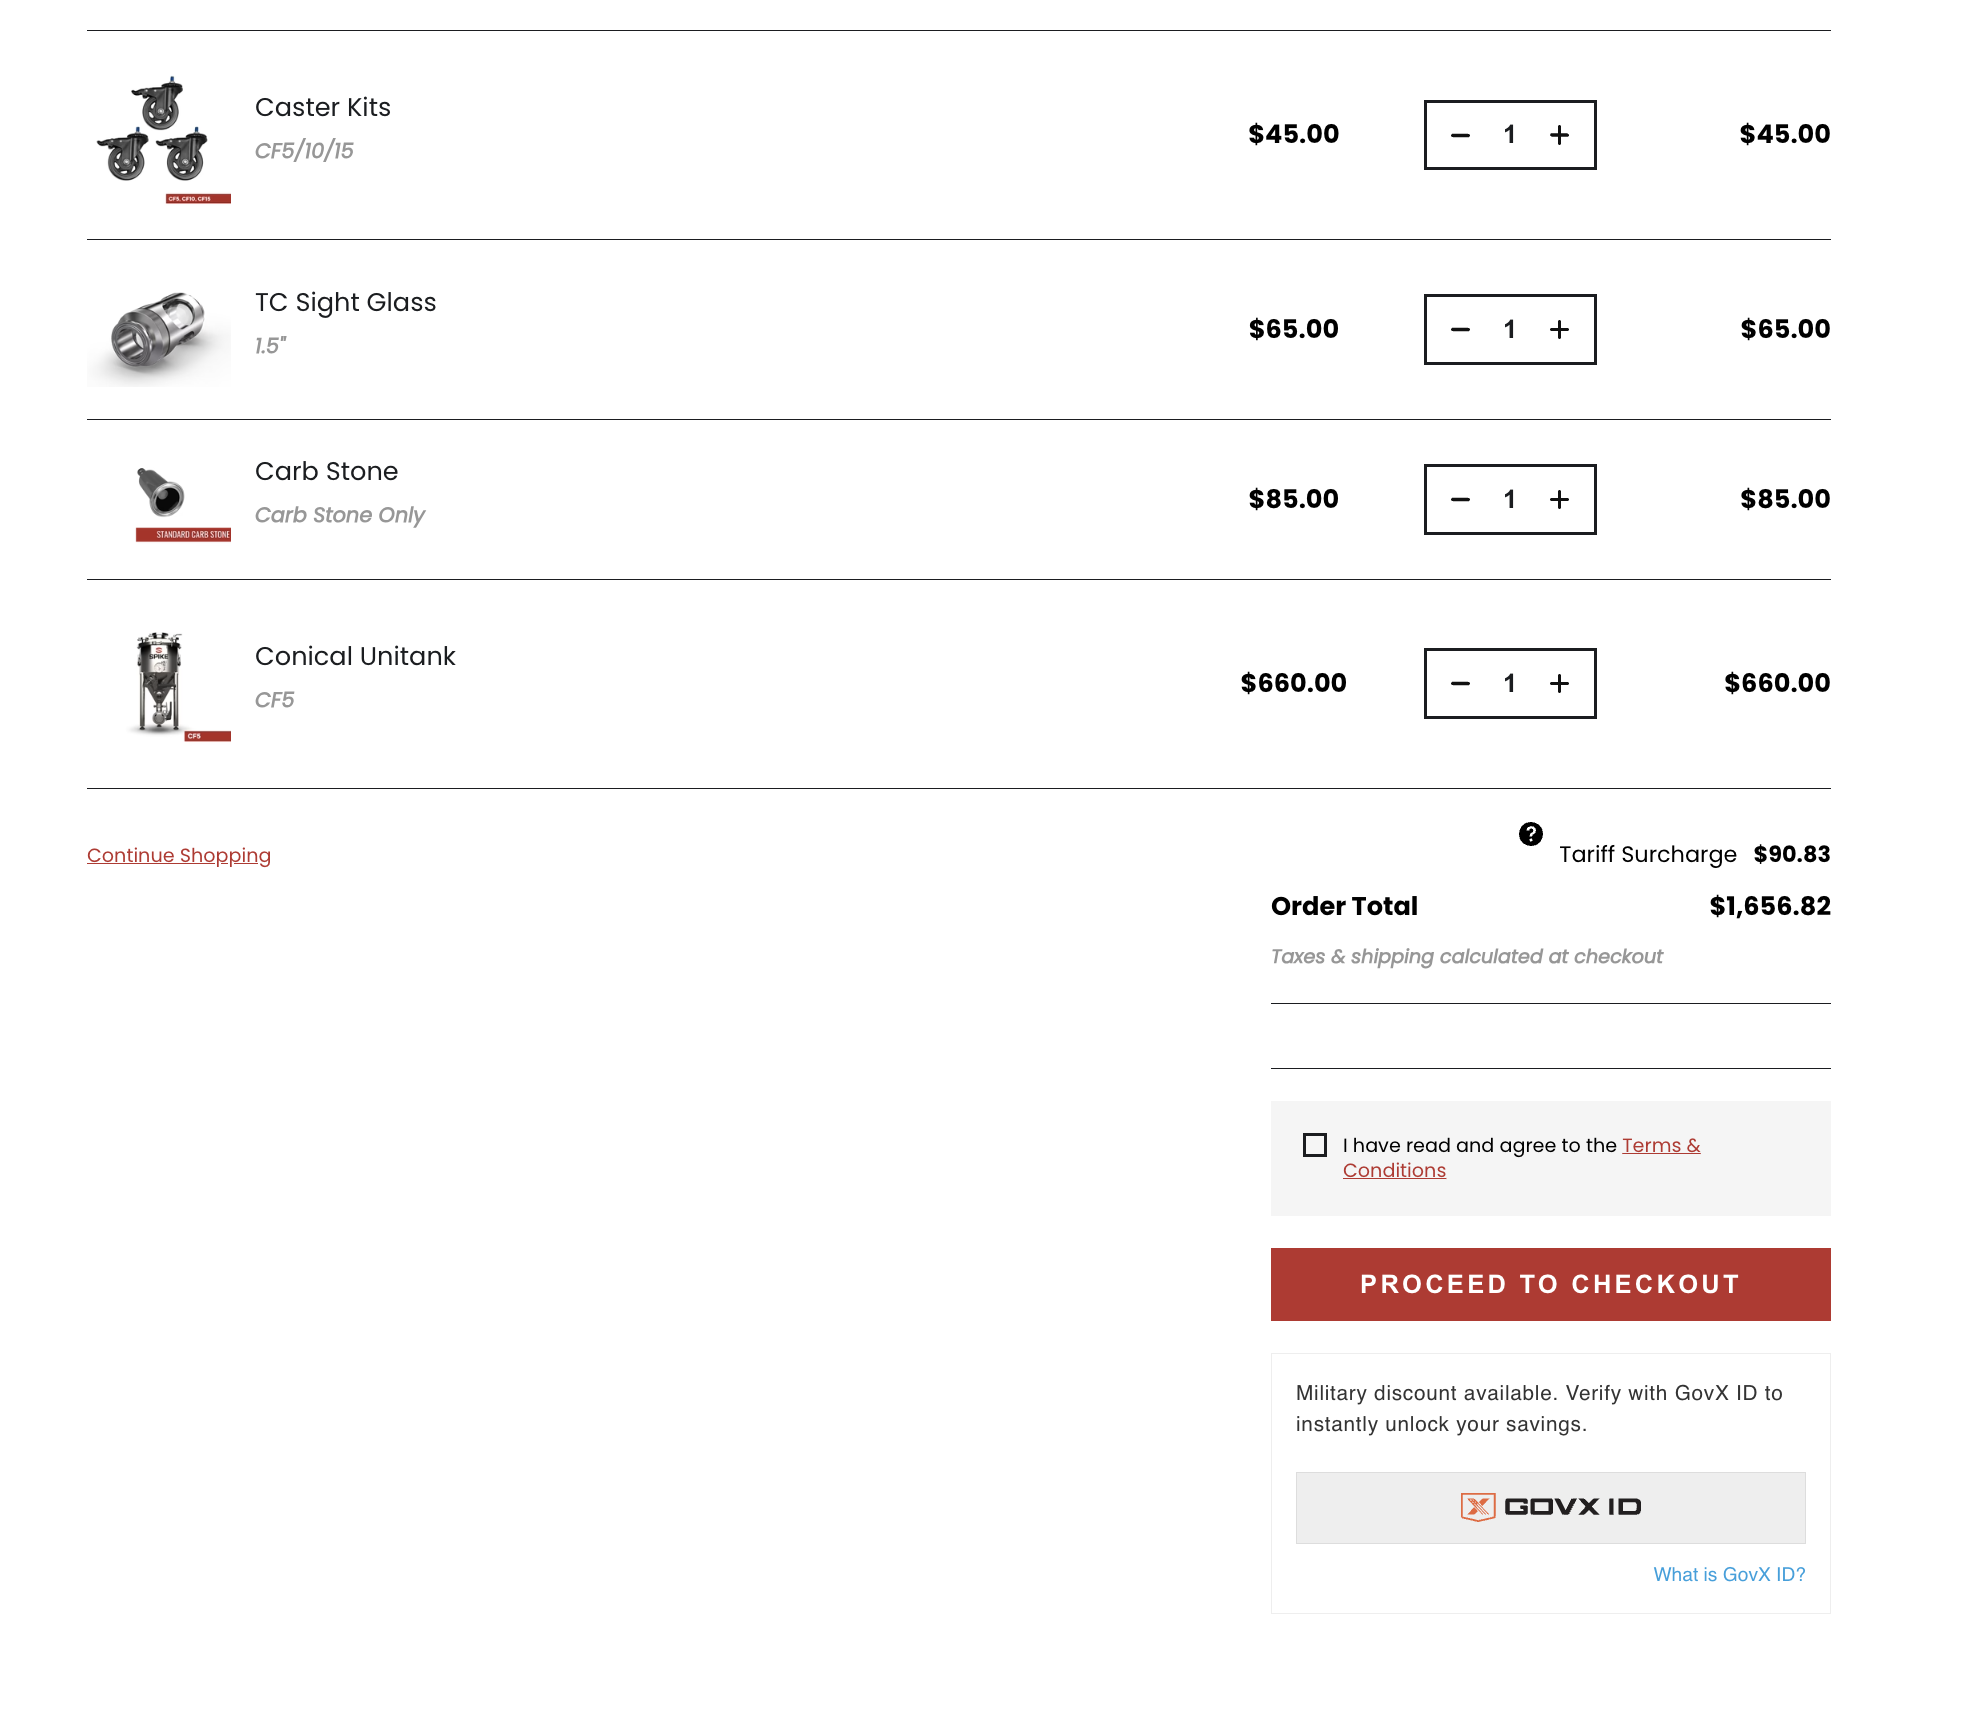Open the Terms & Conditions link
The height and width of the screenshot is (1736, 1984).
[x=1521, y=1158]
